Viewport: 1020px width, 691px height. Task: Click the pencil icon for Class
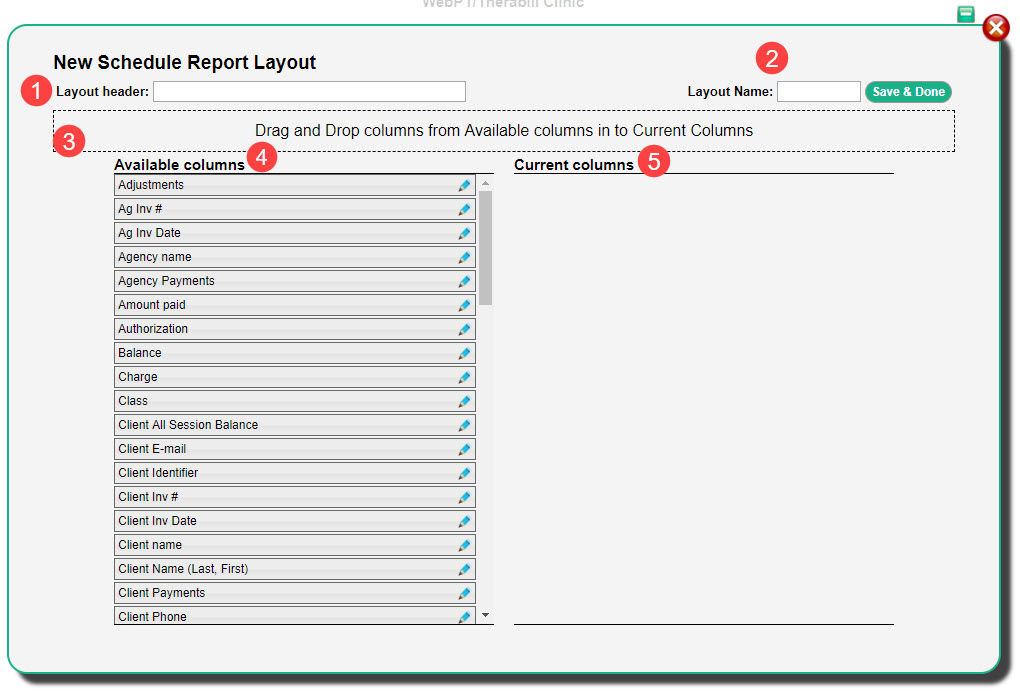(464, 402)
